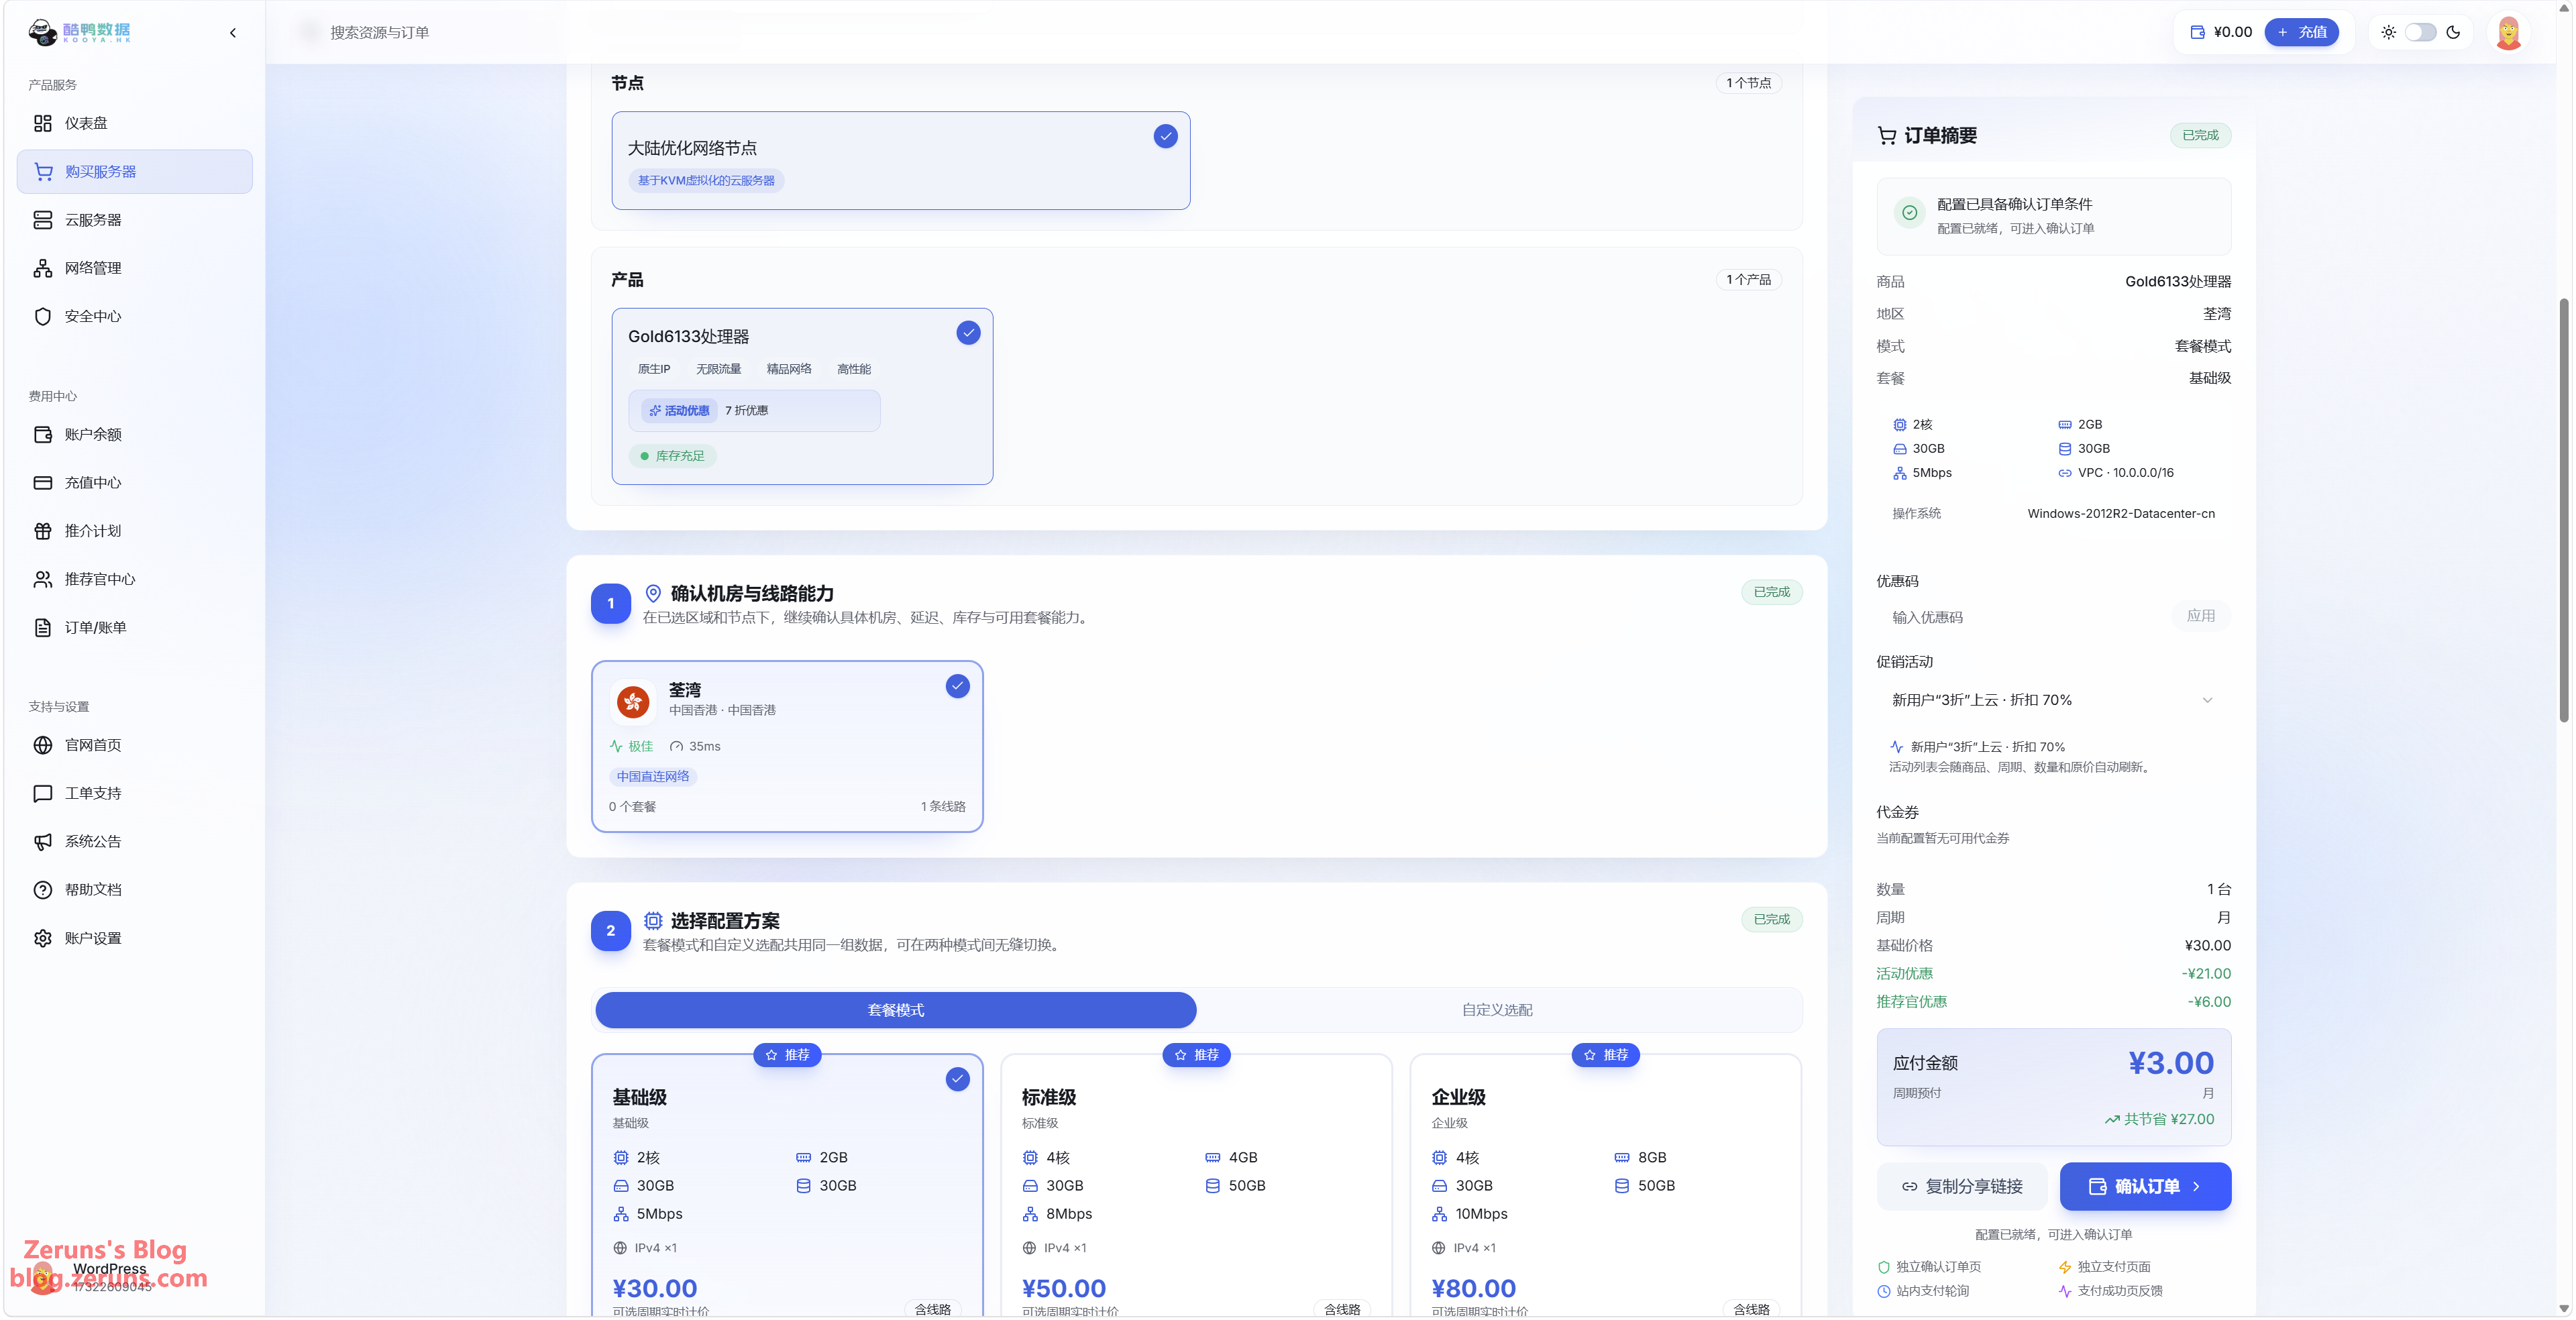Click the user avatar in top bar
The image size is (2576, 1320).
(x=2508, y=32)
